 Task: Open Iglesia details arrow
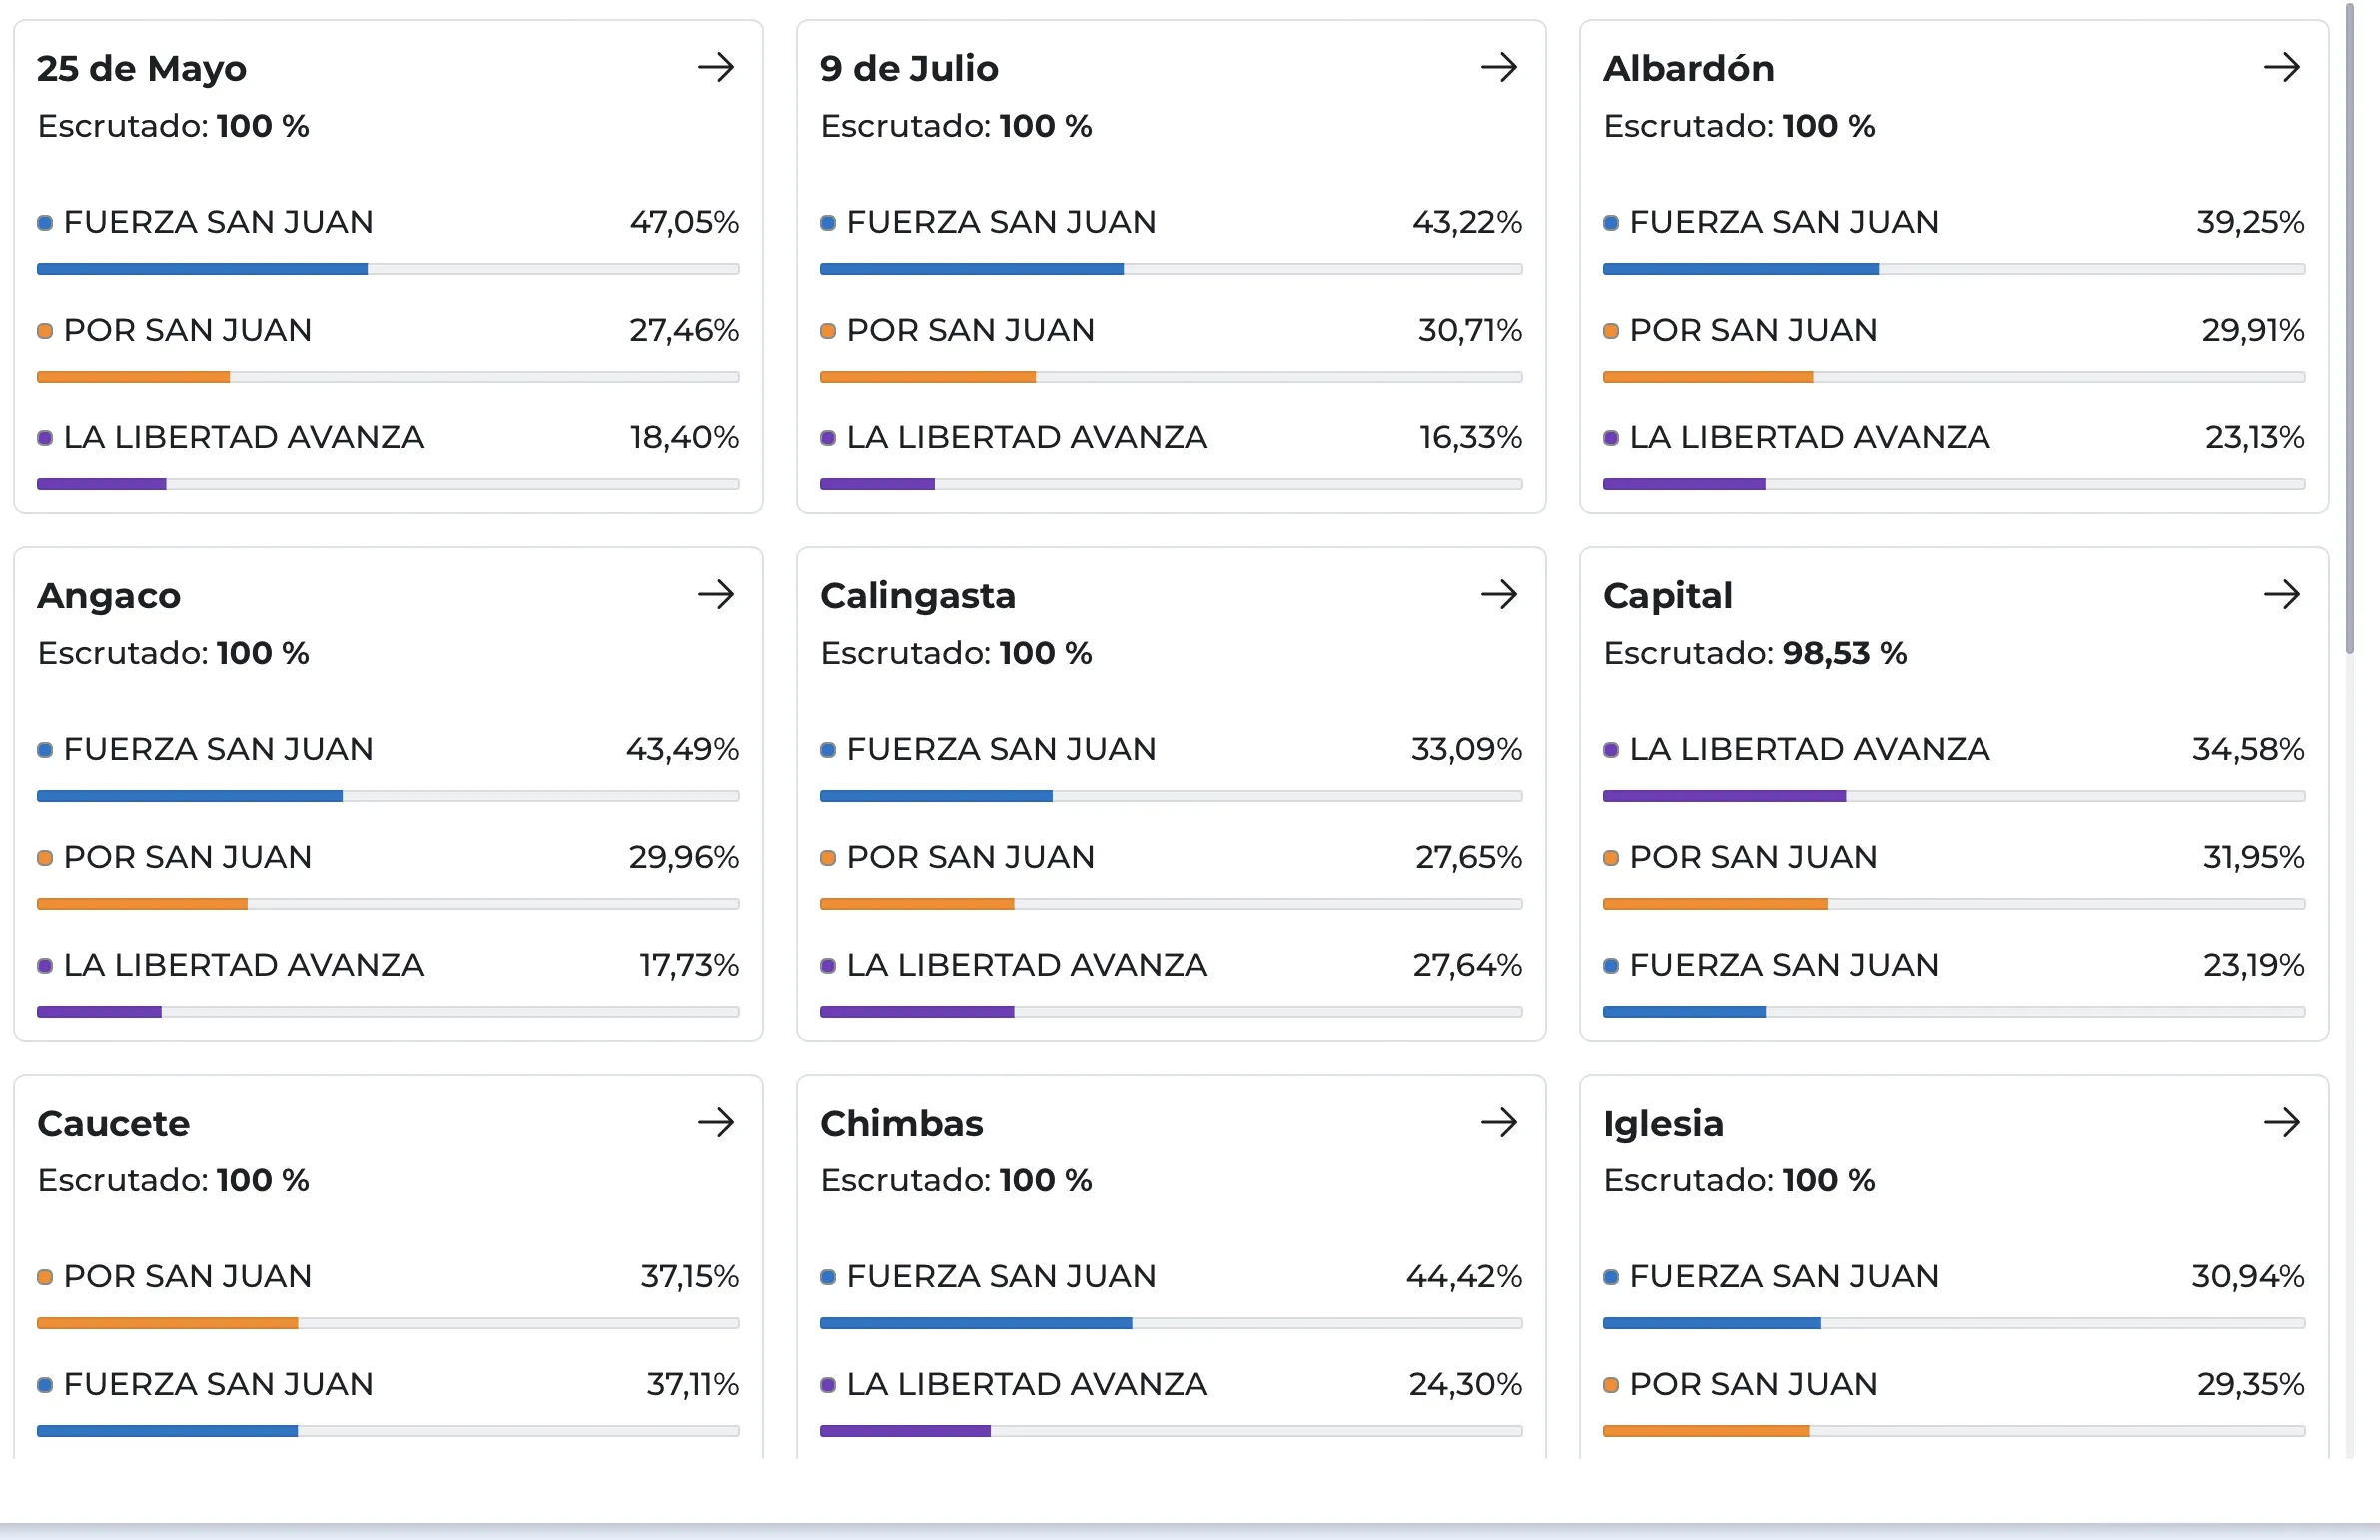pos(2281,1122)
